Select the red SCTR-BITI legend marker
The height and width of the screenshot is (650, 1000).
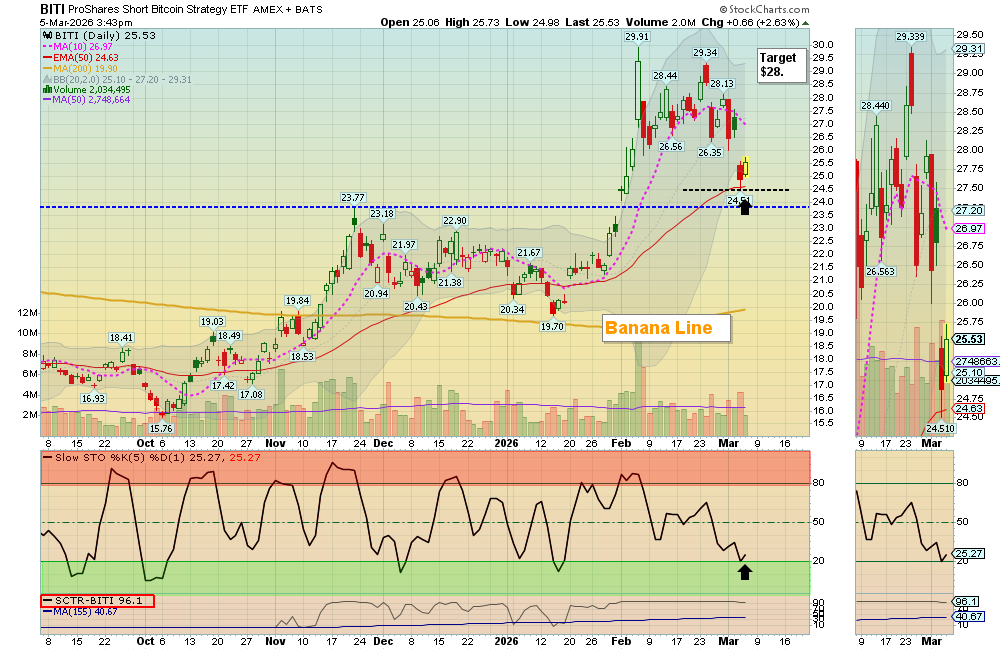[x=46, y=603]
